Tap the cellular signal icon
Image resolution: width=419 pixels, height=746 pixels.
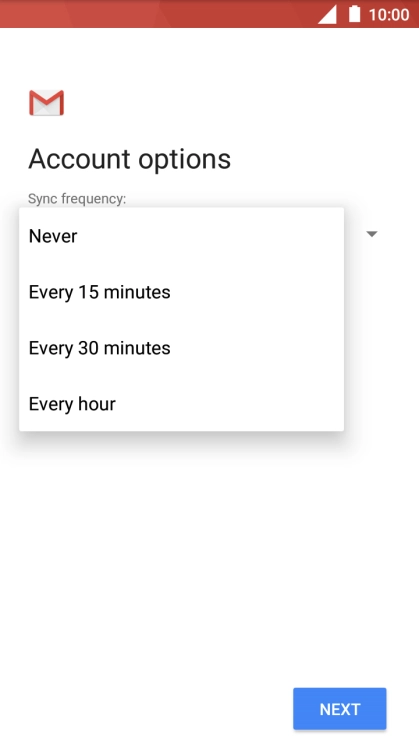coord(327,14)
